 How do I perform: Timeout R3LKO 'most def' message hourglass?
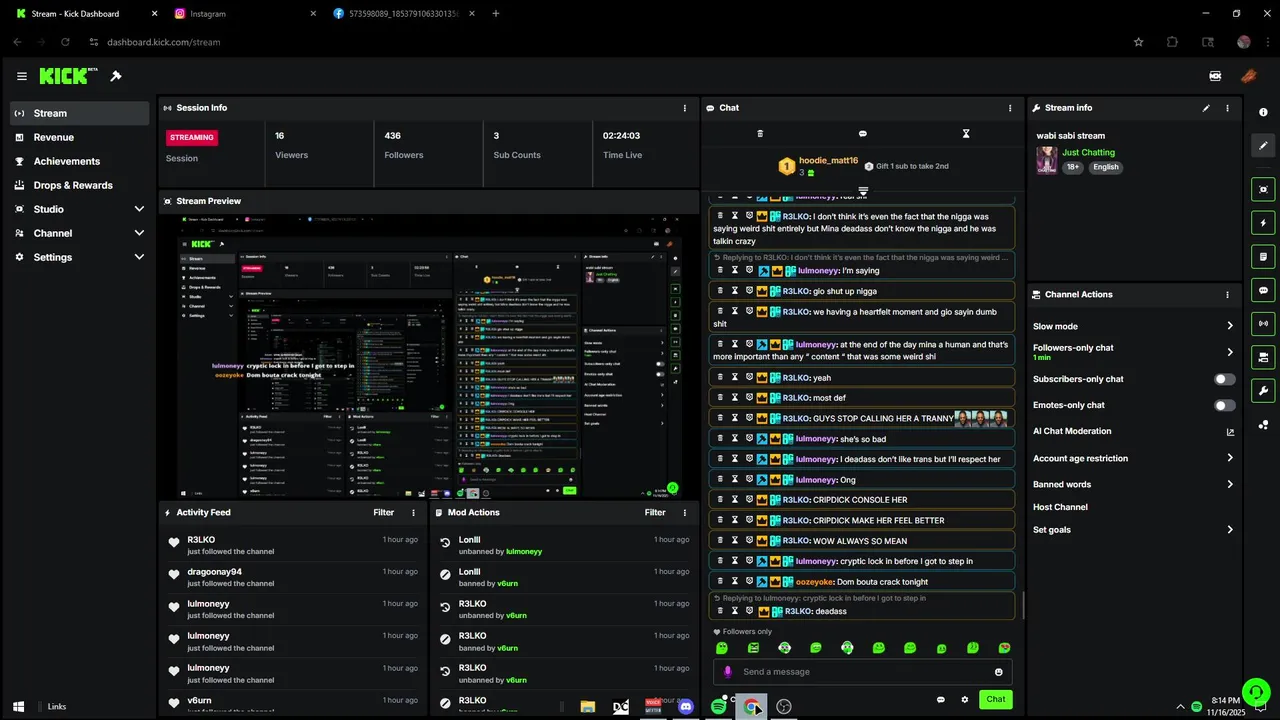(734, 398)
